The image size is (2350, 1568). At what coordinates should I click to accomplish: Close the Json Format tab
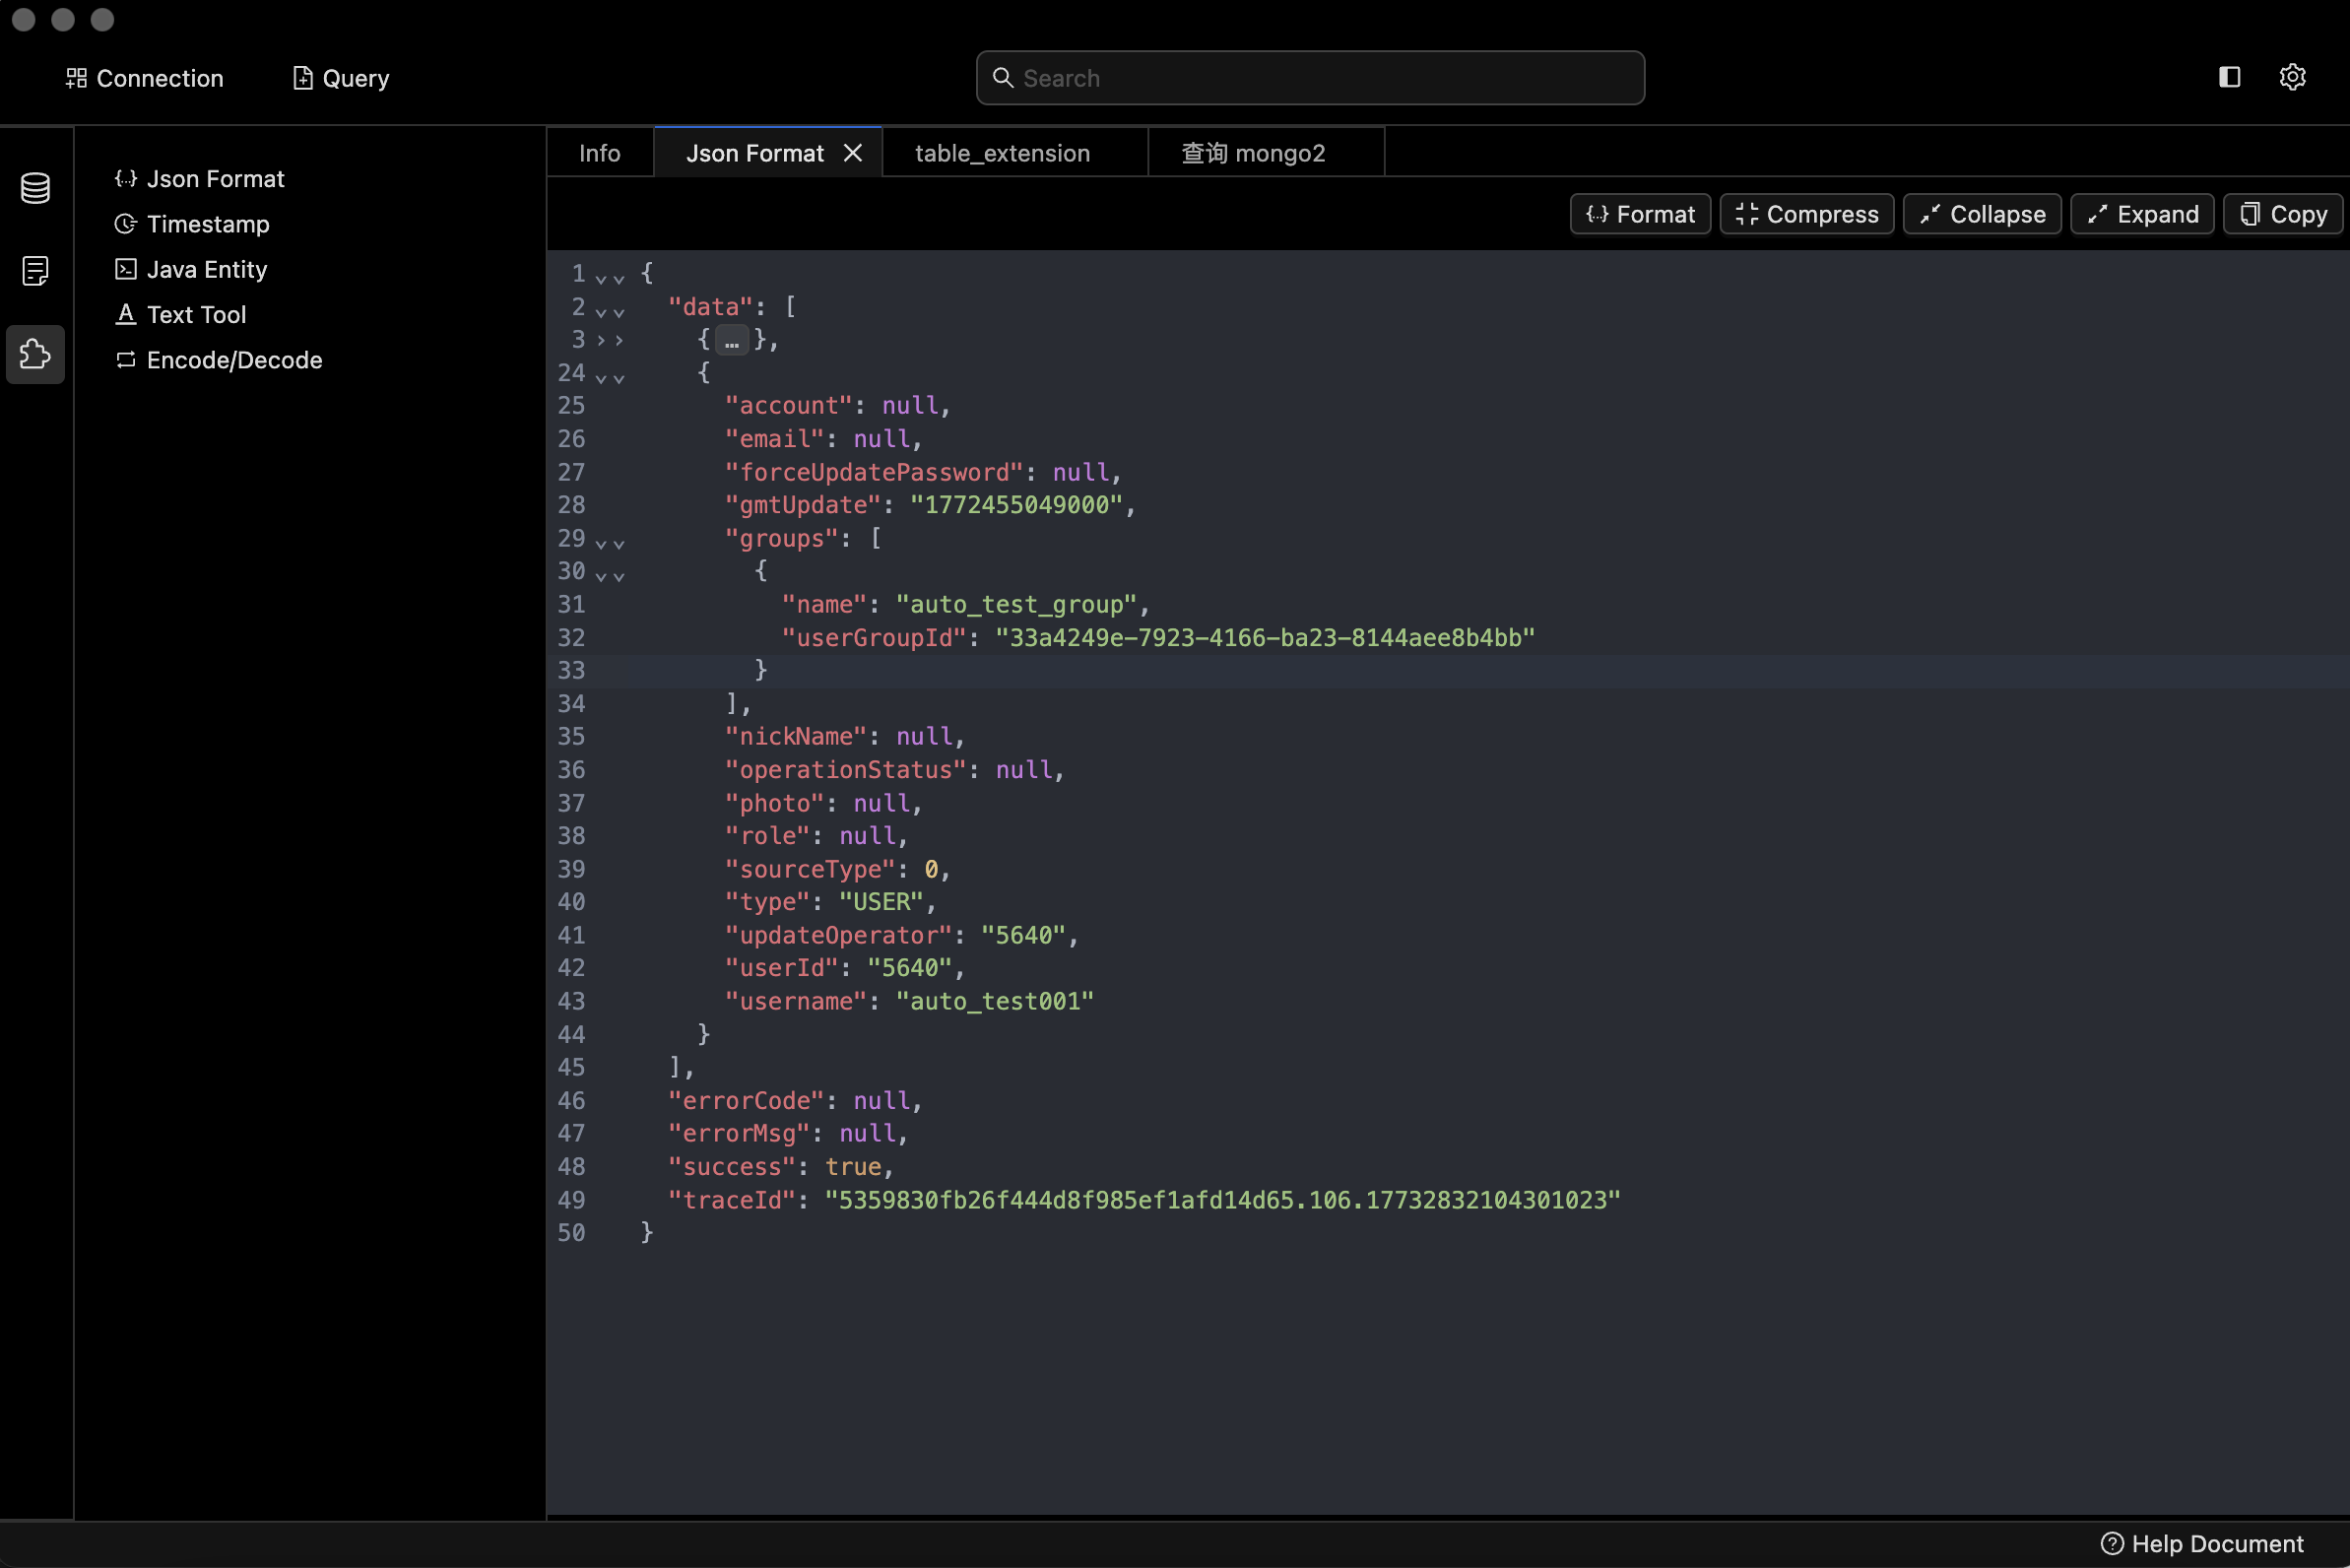(x=853, y=152)
